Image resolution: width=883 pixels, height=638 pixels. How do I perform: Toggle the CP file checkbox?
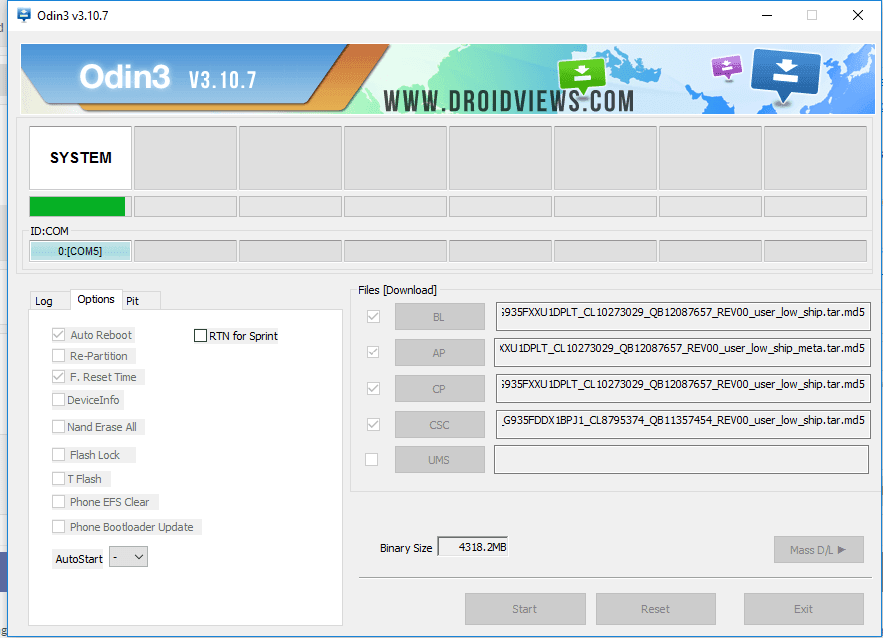(373, 388)
